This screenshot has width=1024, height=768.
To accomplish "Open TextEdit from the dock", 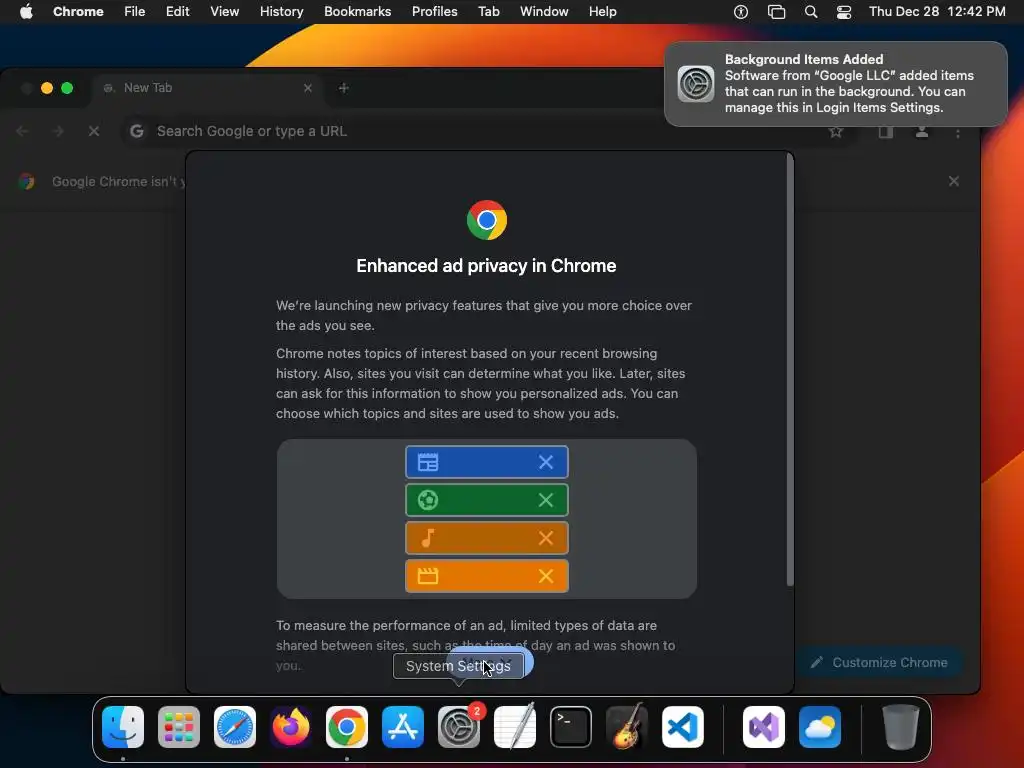I will (515, 727).
